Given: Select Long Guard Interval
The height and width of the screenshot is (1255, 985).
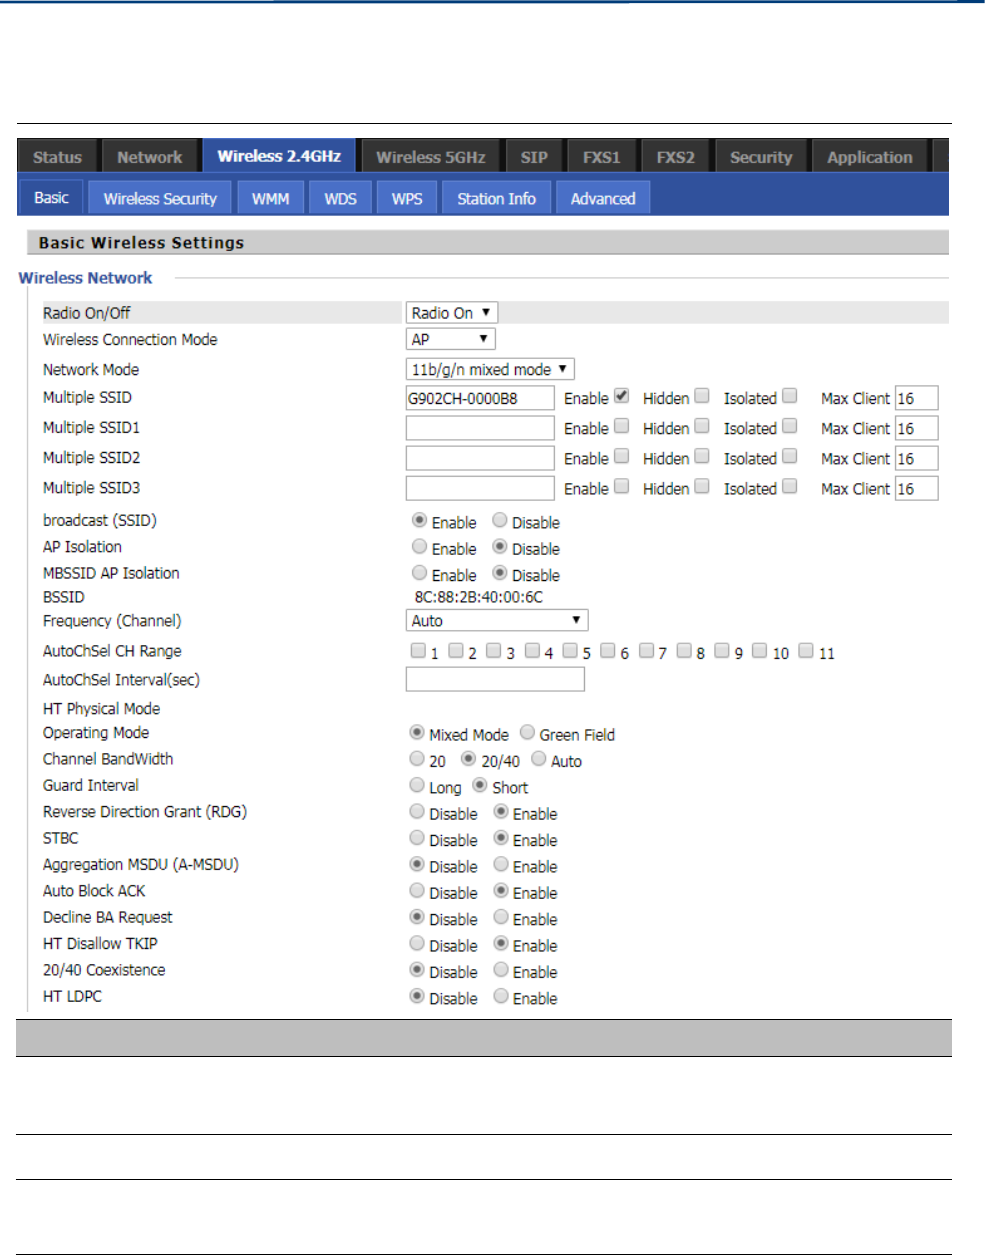Looking at the screenshot, I should [417, 785].
